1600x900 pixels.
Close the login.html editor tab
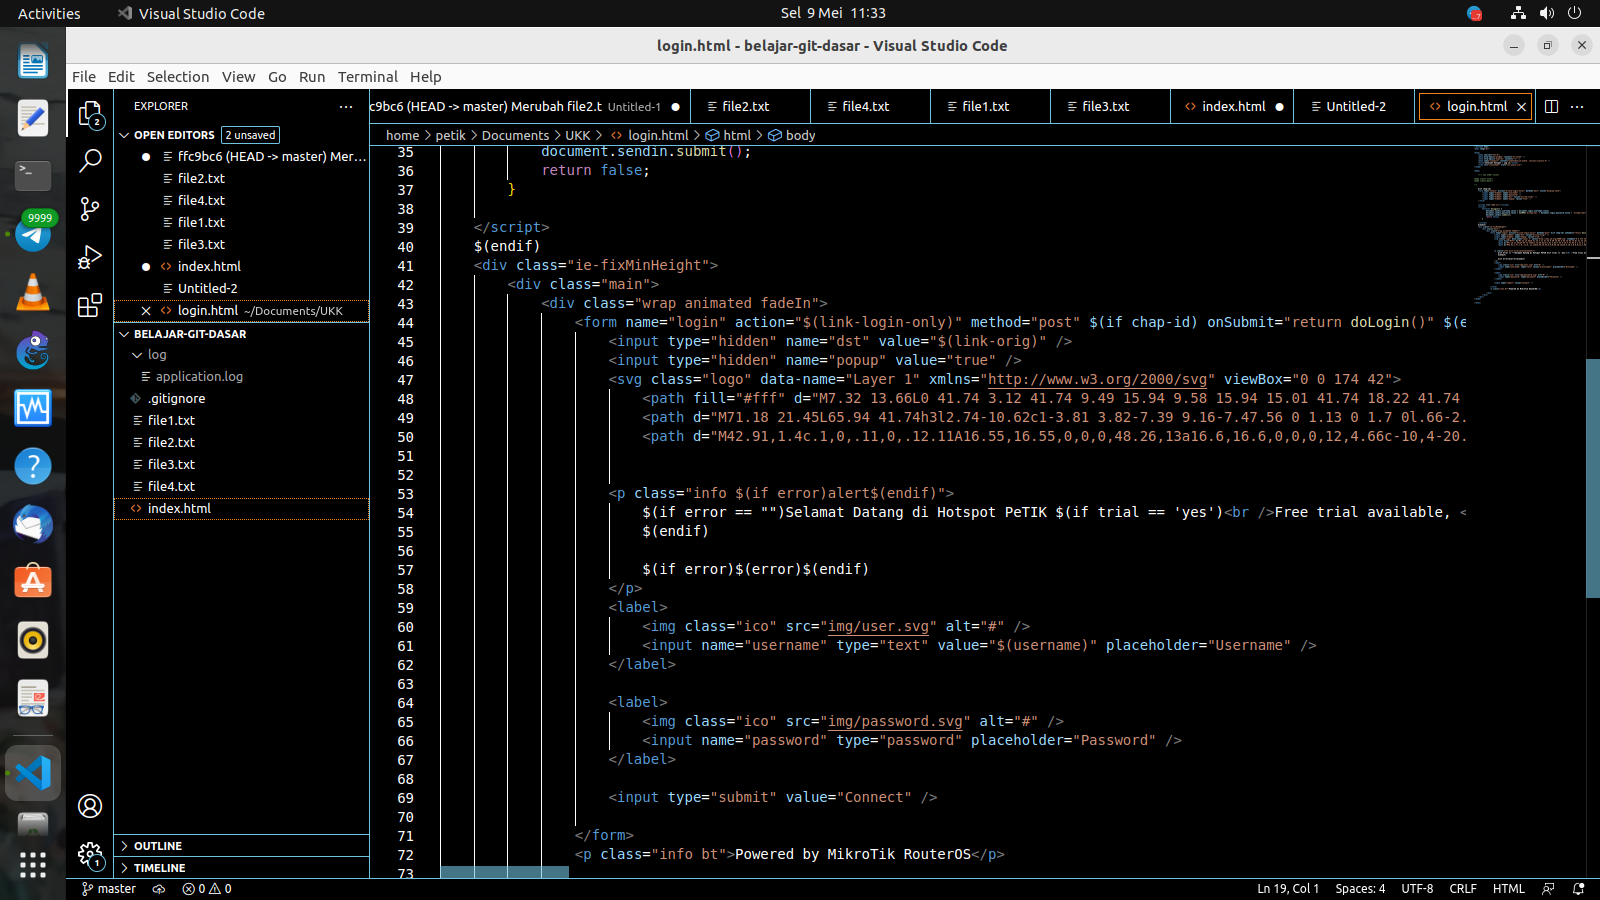click(1521, 107)
